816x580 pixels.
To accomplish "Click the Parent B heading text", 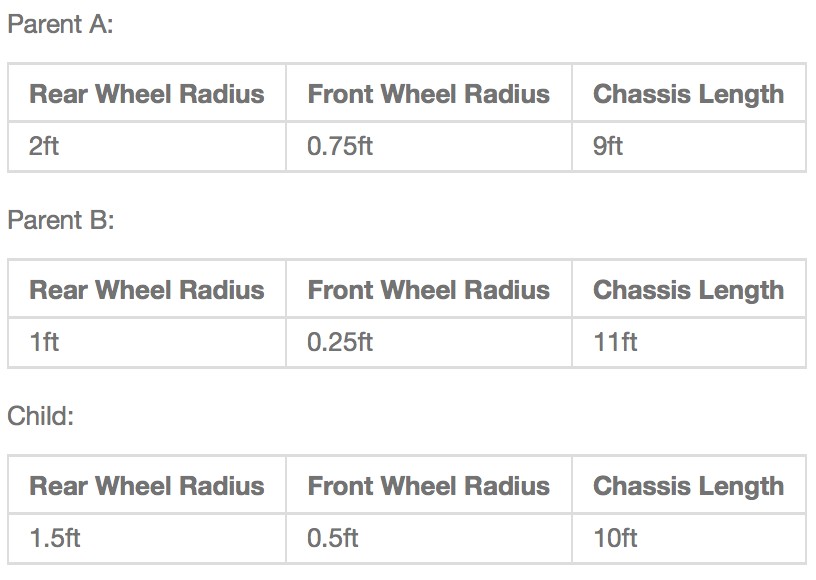I will click(60, 220).
